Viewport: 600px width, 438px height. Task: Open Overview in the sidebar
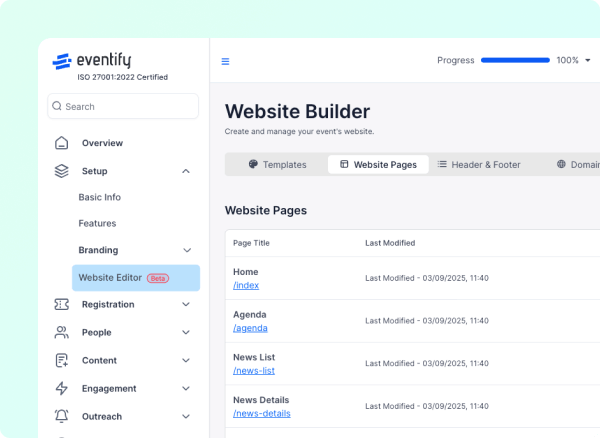tap(102, 143)
